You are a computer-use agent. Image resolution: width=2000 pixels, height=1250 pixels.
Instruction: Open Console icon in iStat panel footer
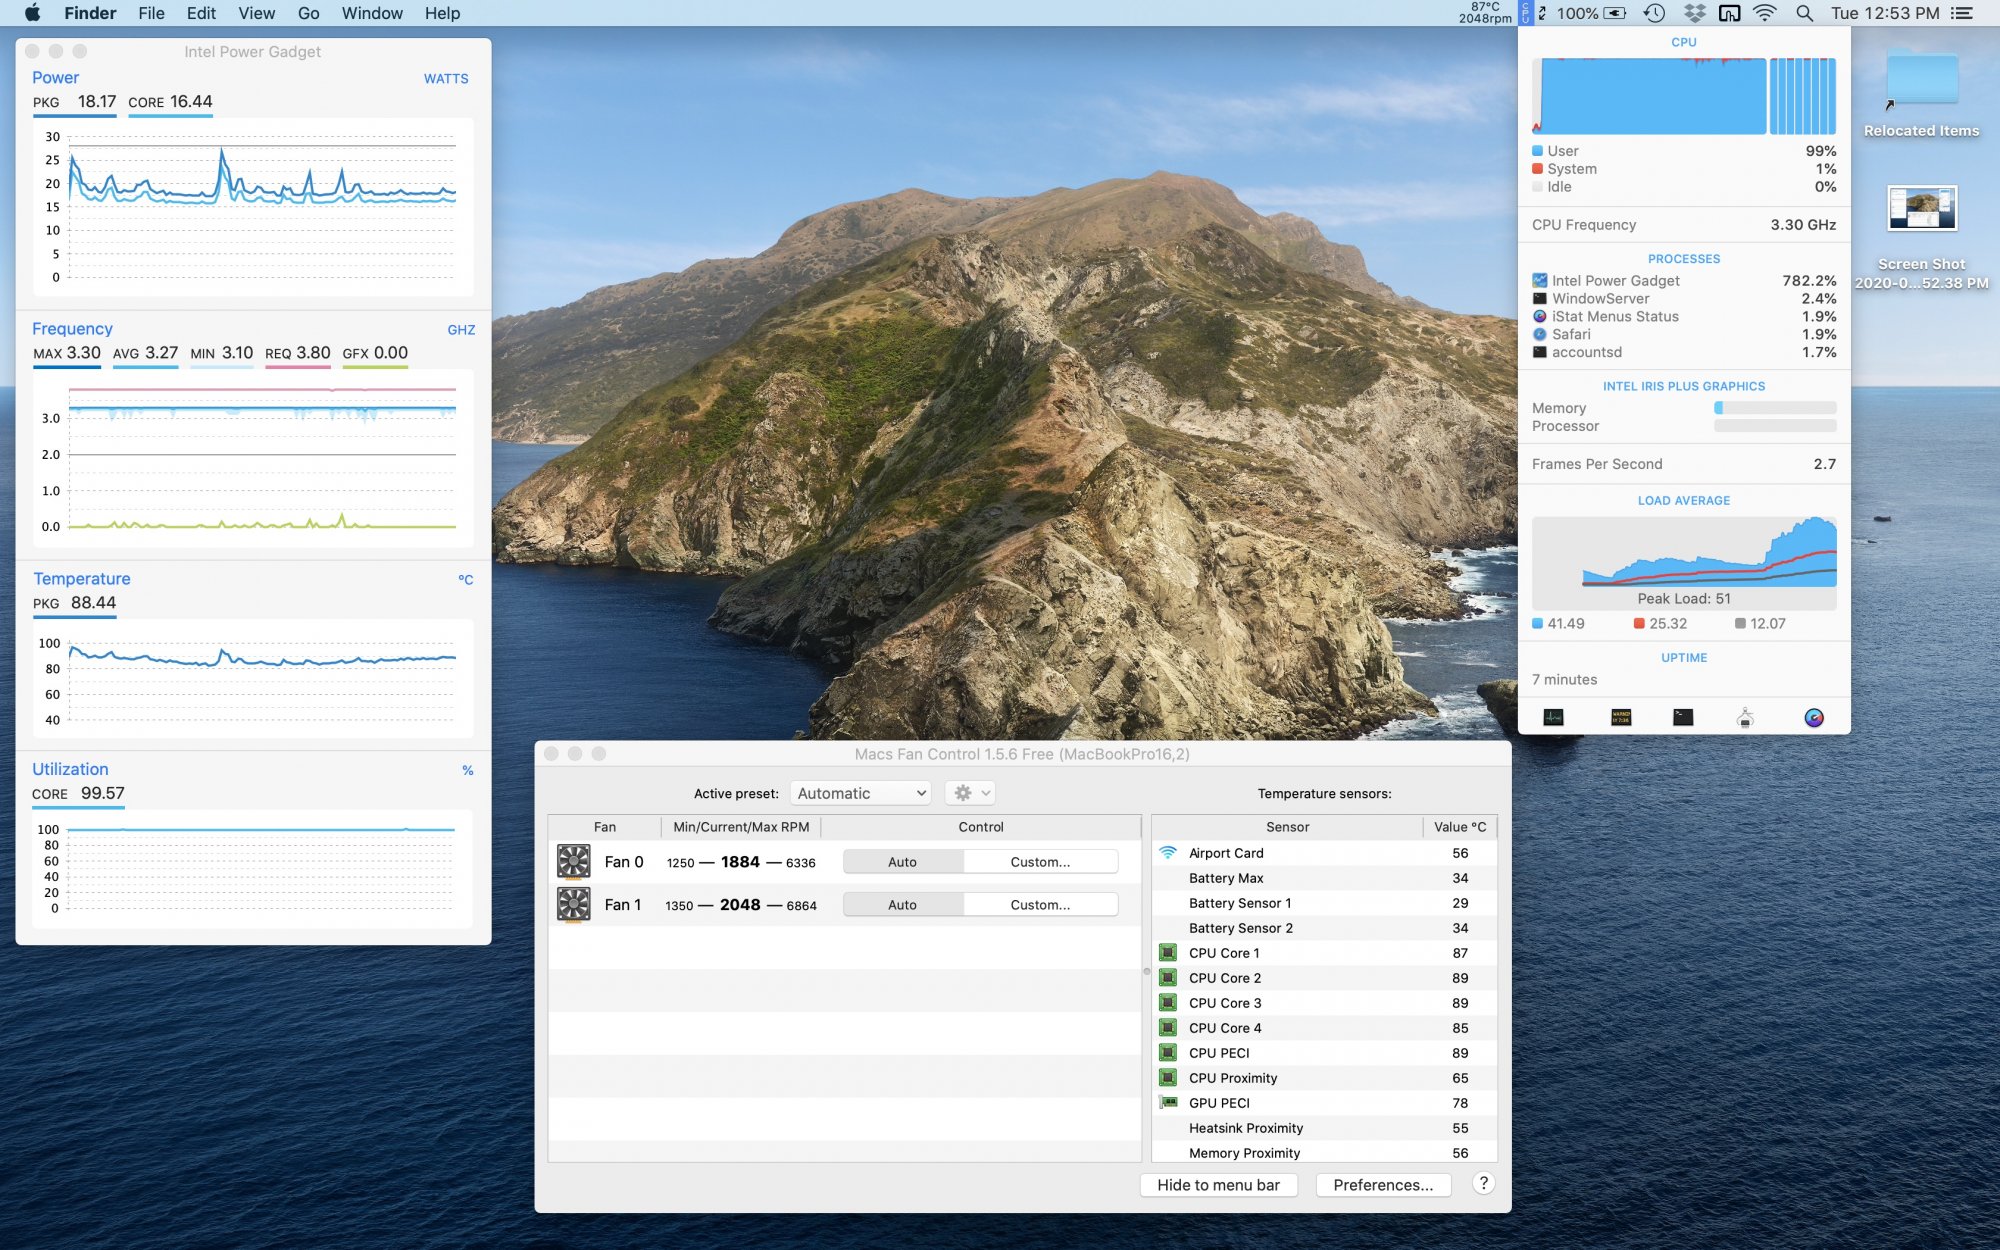click(1621, 717)
